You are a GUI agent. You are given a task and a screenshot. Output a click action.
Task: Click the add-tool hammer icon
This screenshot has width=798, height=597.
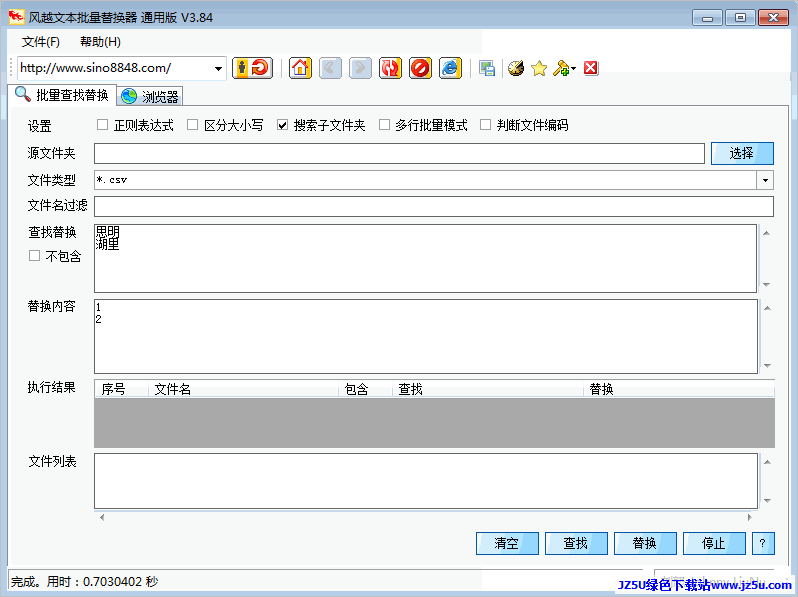click(561, 68)
